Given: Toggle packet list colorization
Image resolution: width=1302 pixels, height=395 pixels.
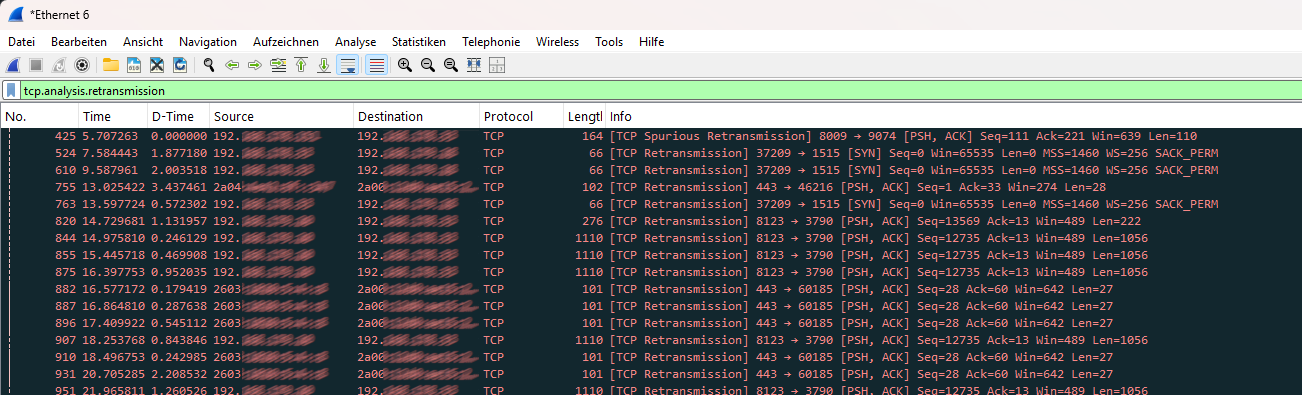Looking at the screenshot, I should point(377,65).
